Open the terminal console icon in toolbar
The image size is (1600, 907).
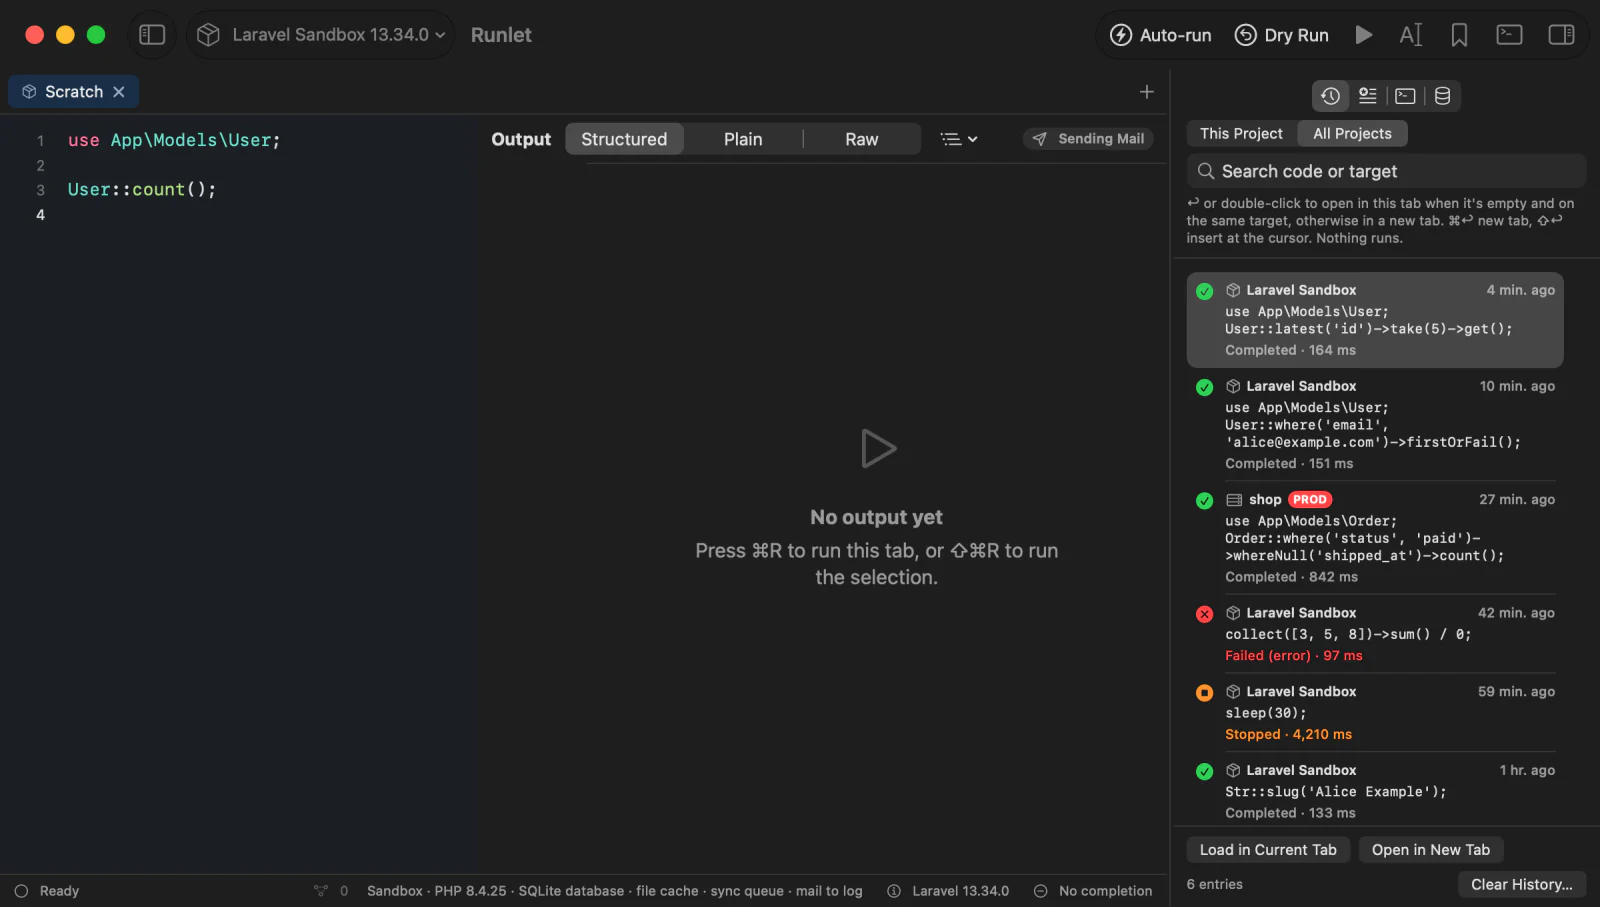coord(1509,35)
